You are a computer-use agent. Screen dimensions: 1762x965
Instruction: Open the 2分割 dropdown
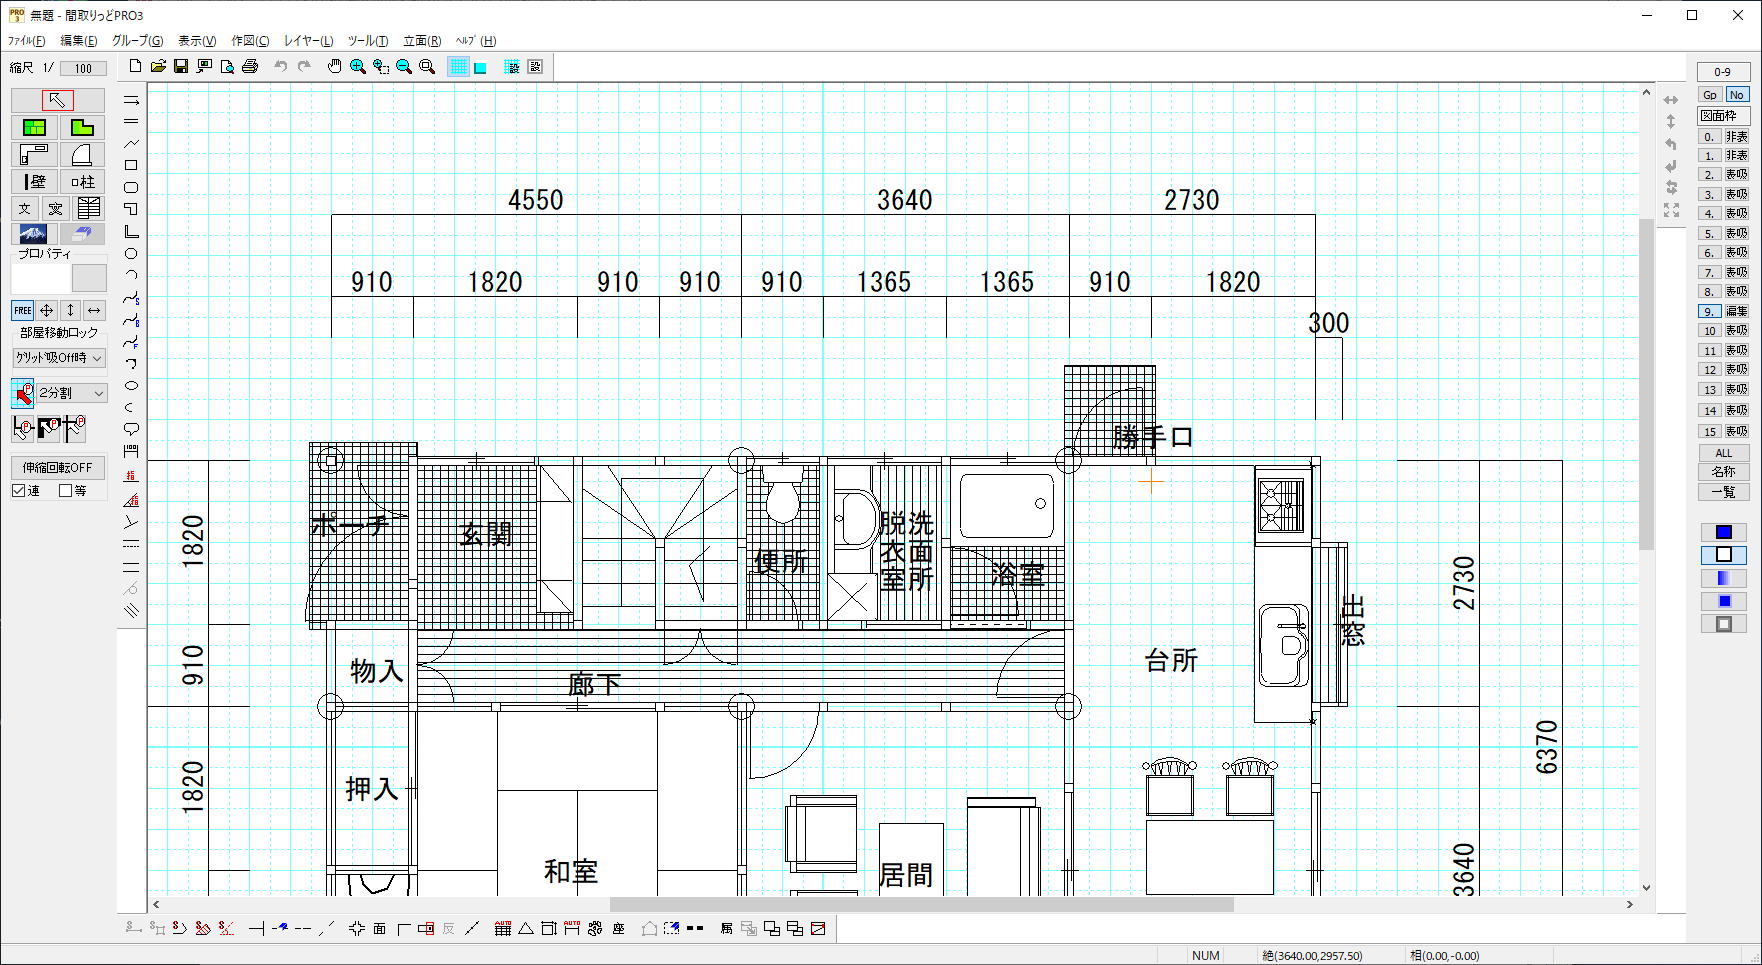pos(71,393)
